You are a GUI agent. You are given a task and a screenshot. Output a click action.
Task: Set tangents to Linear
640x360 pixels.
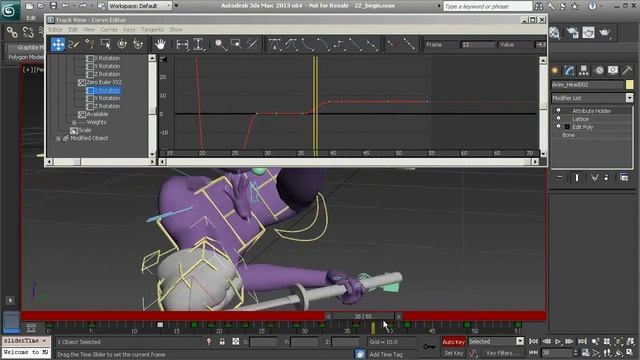(355, 44)
